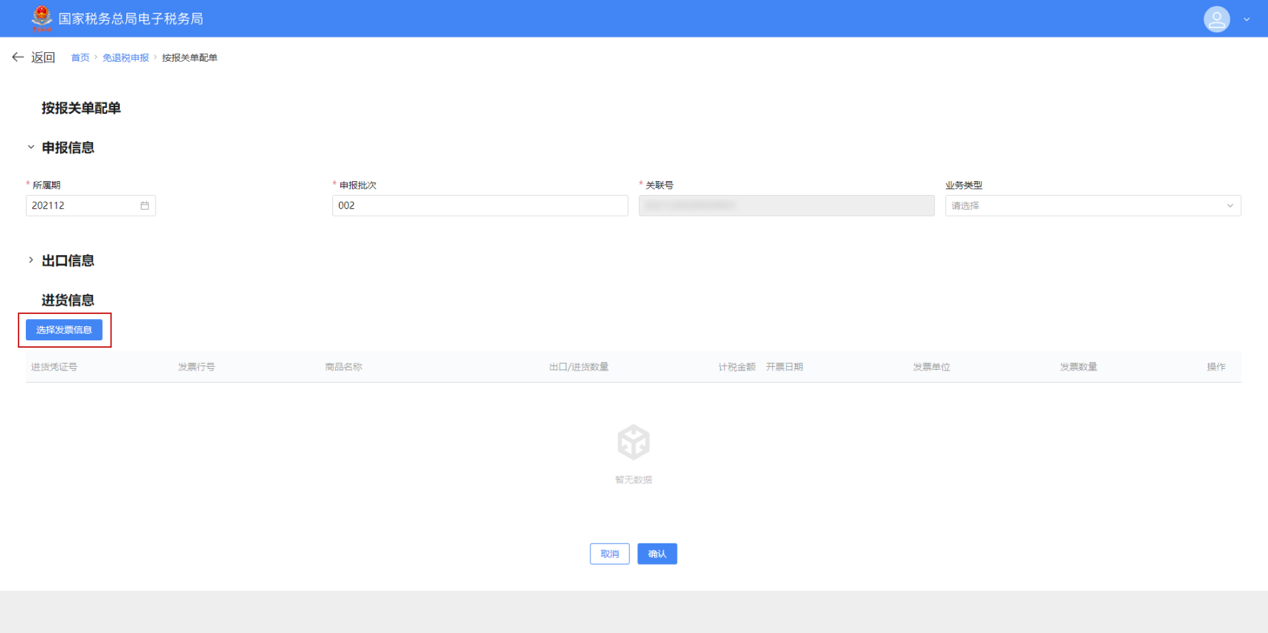Viewport: 1268px width, 633px height.
Task: Go to 首页 via breadcrumb
Action: point(80,58)
